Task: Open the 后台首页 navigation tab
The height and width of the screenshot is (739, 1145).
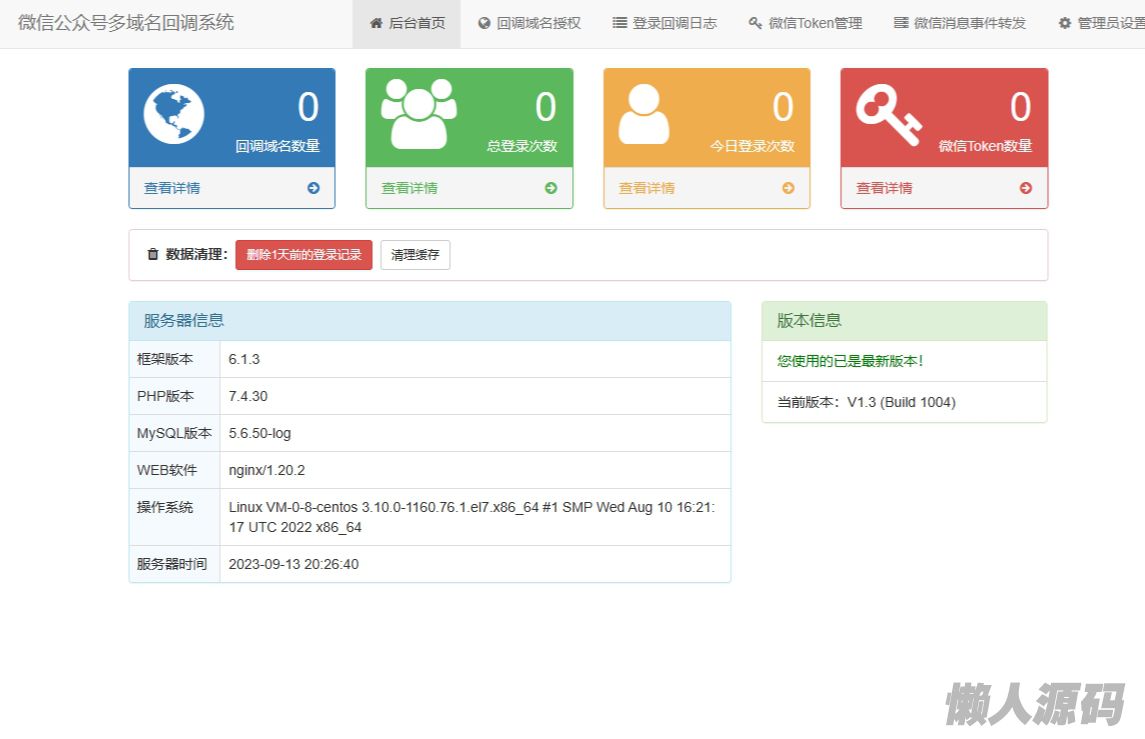Action: (x=407, y=23)
